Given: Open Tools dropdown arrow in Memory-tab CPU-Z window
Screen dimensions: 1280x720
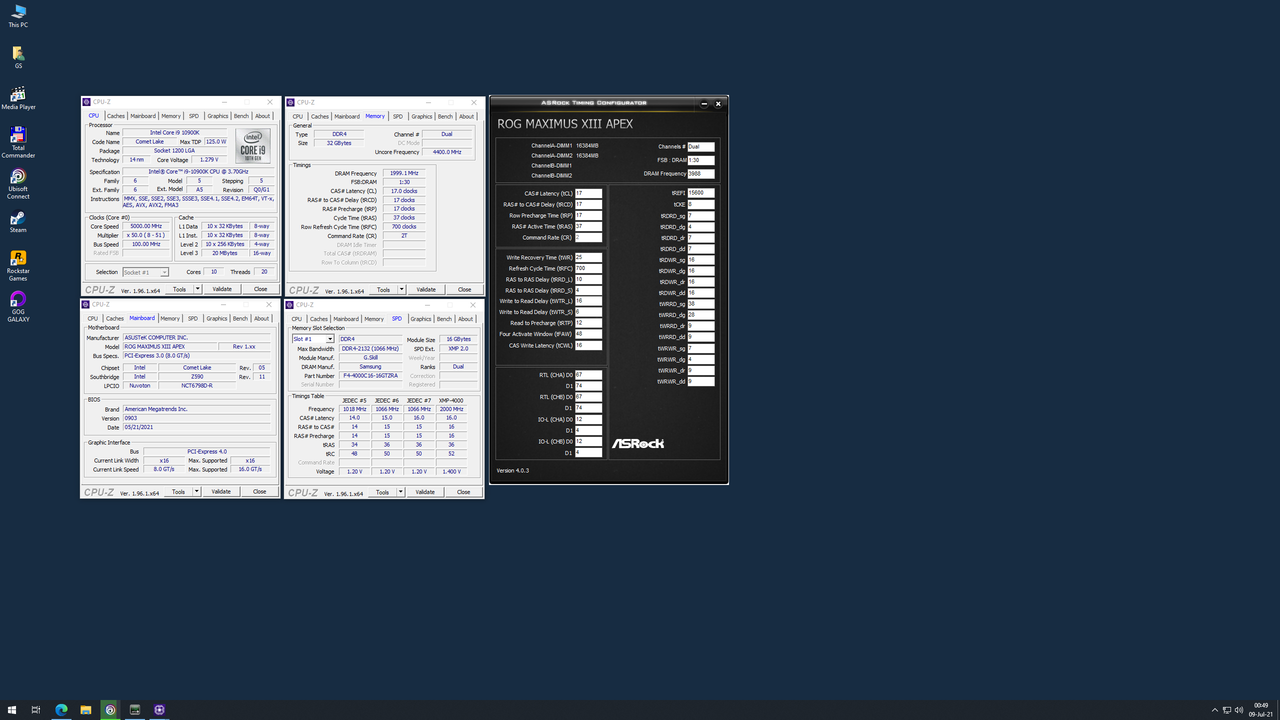Looking at the screenshot, I should [x=401, y=289].
